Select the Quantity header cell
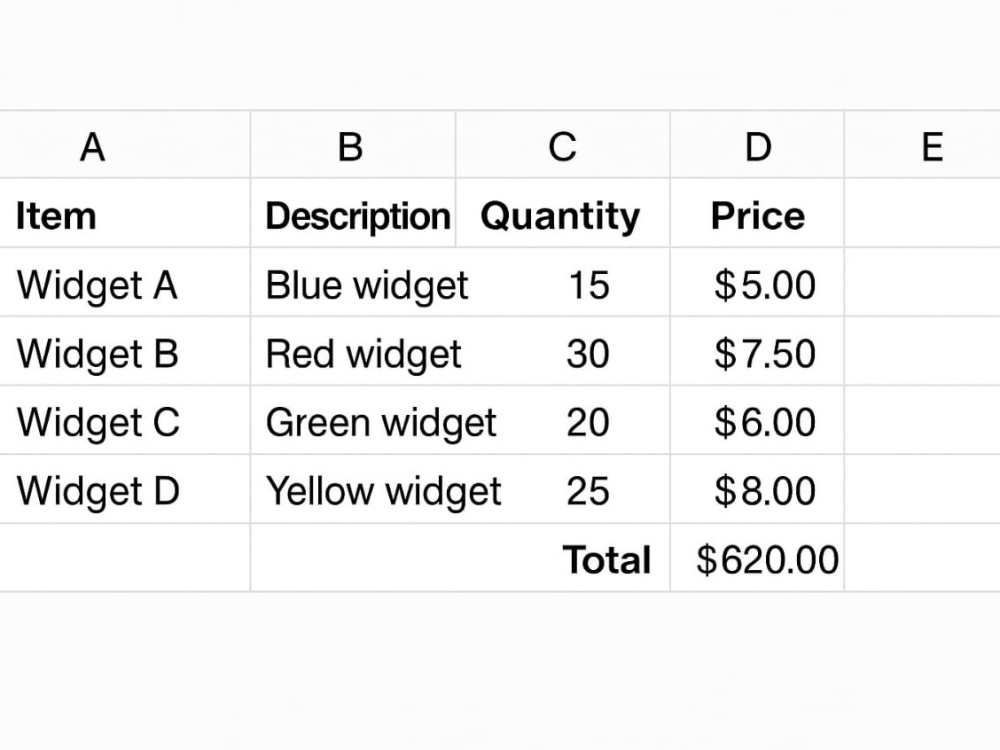The height and width of the screenshot is (750, 1000). coord(562,213)
